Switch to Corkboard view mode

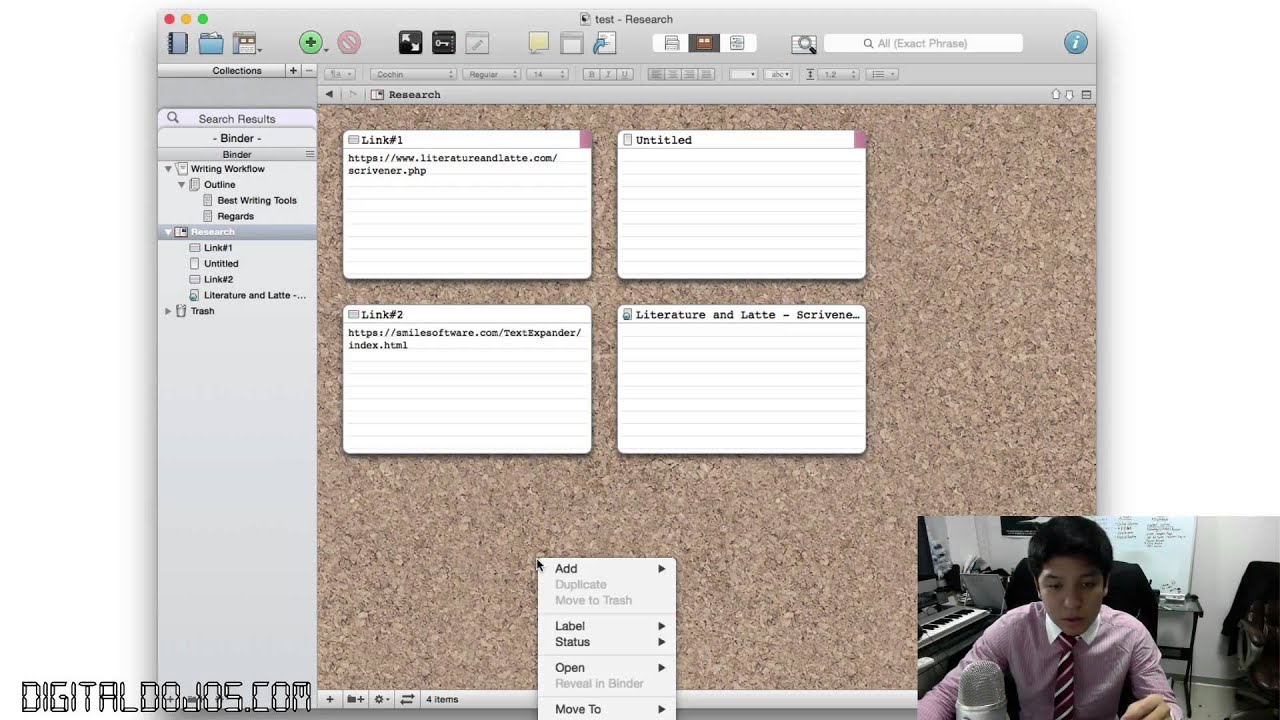coord(704,43)
